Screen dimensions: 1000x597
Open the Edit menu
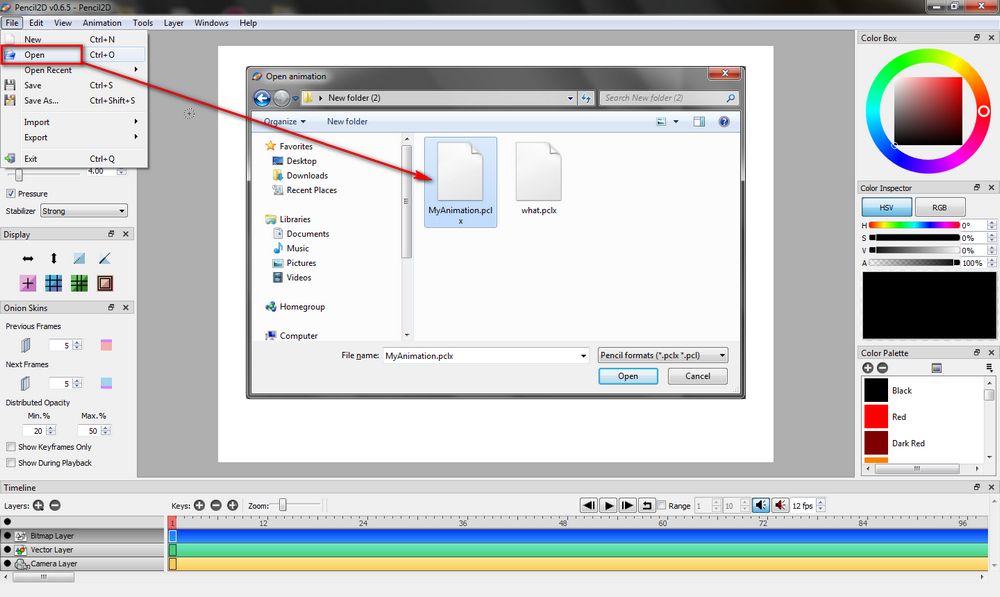click(36, 23)
